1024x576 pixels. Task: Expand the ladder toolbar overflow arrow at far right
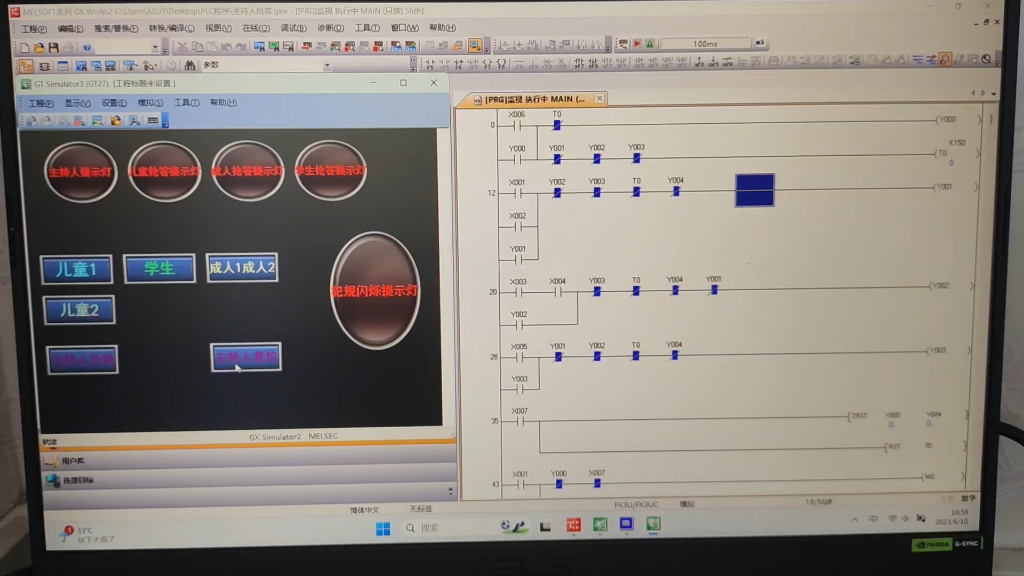coord(998,60)
